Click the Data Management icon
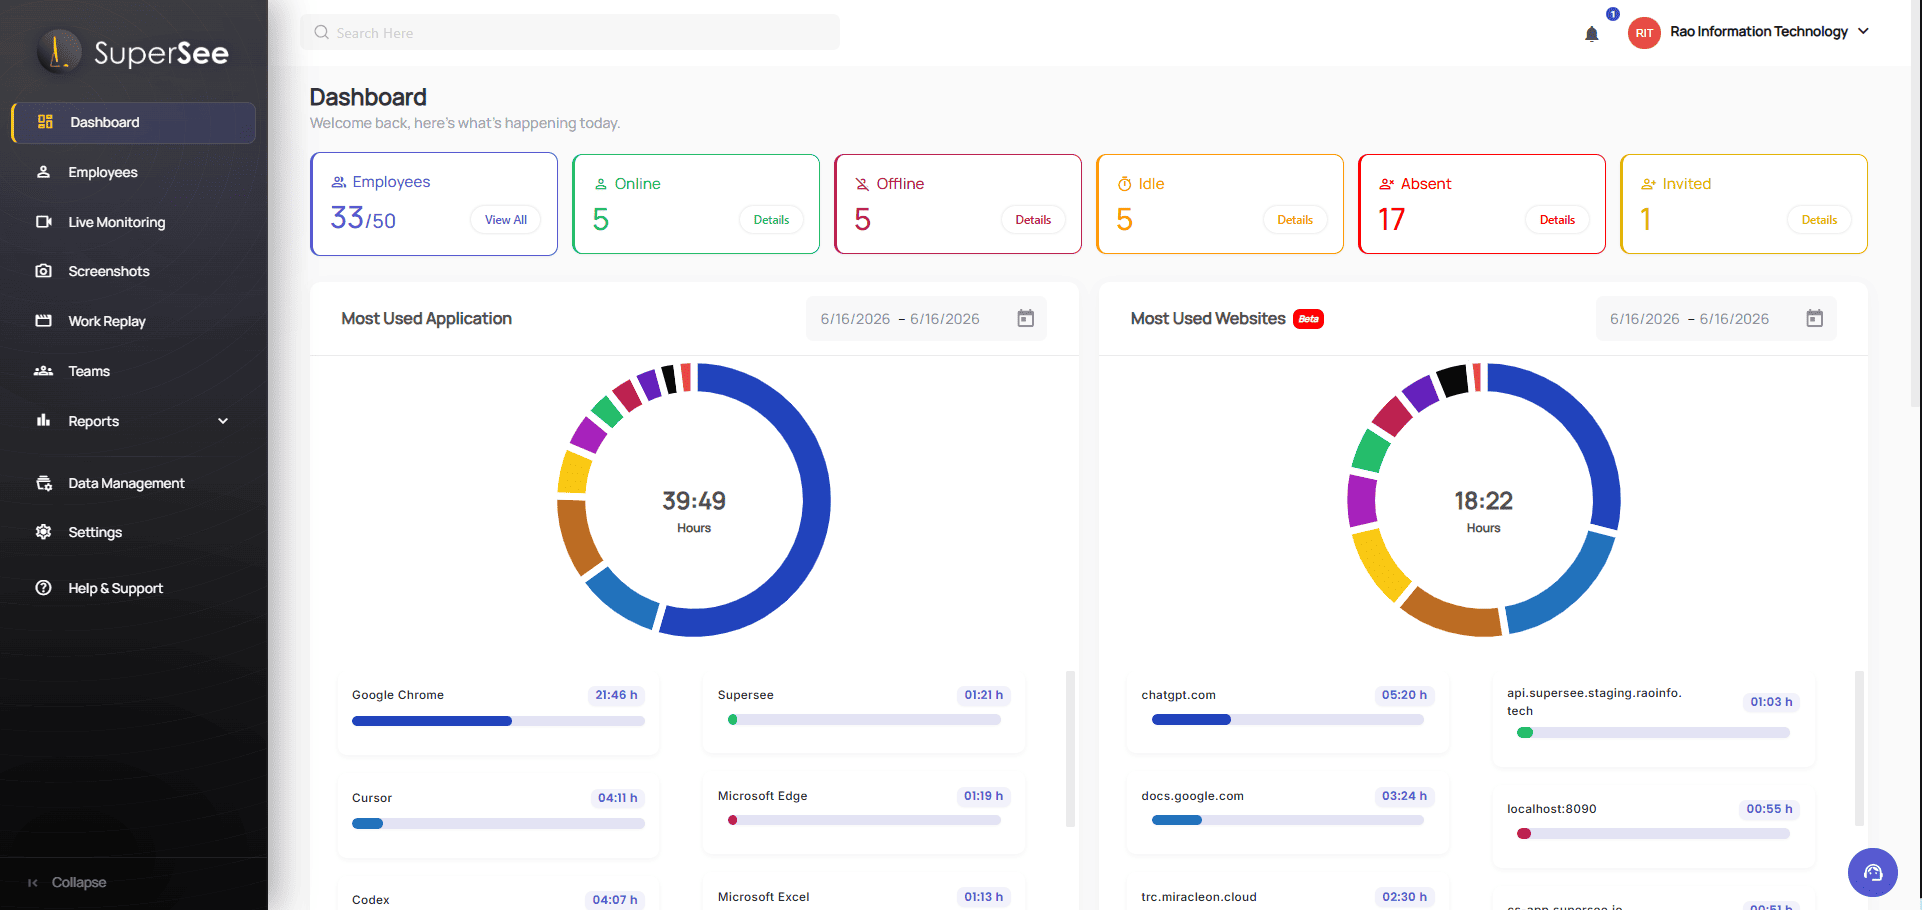Image resolution: width=1922 pixels, height=910 pixels. [43, 483]
